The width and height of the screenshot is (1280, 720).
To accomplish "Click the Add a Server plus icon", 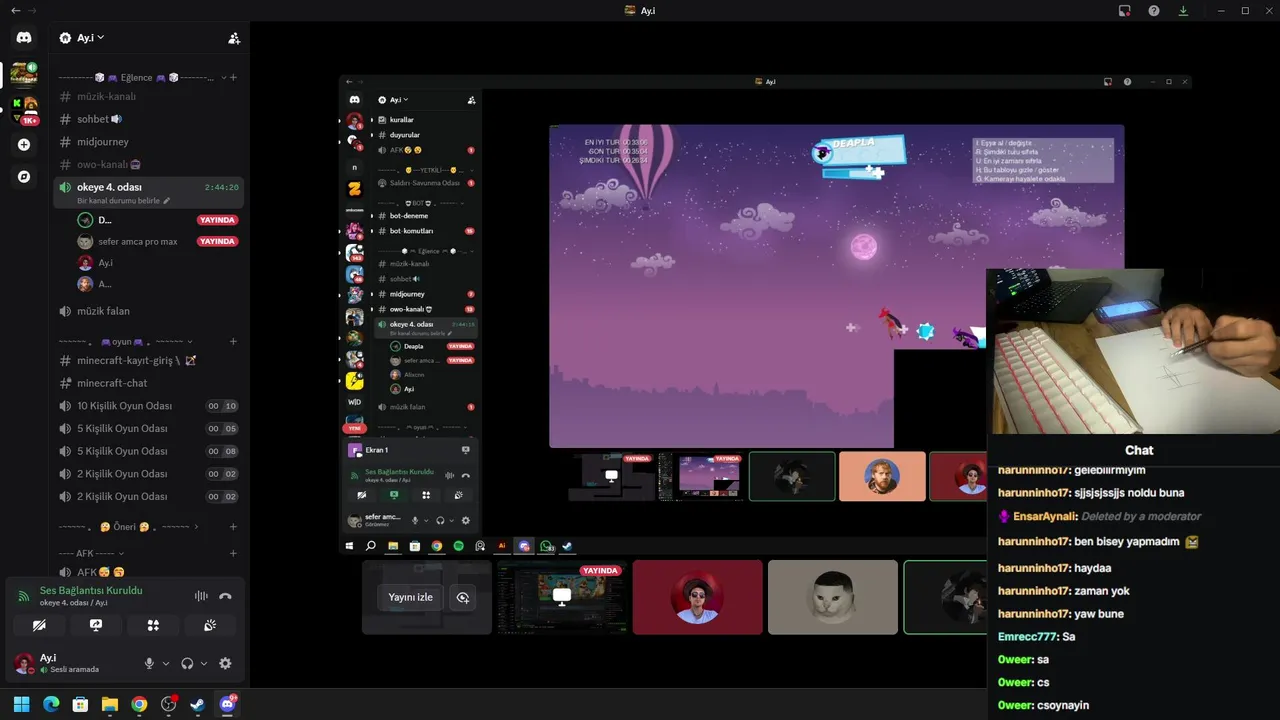I will coord(24,144).
